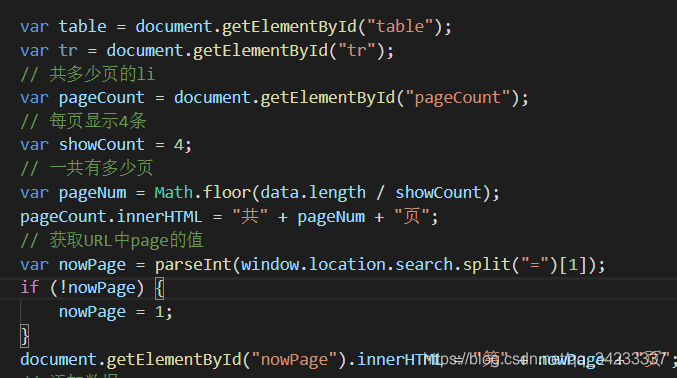Click the variable name 'table' in first line
This screenshot has width=677, height=378.
point(82,27)
